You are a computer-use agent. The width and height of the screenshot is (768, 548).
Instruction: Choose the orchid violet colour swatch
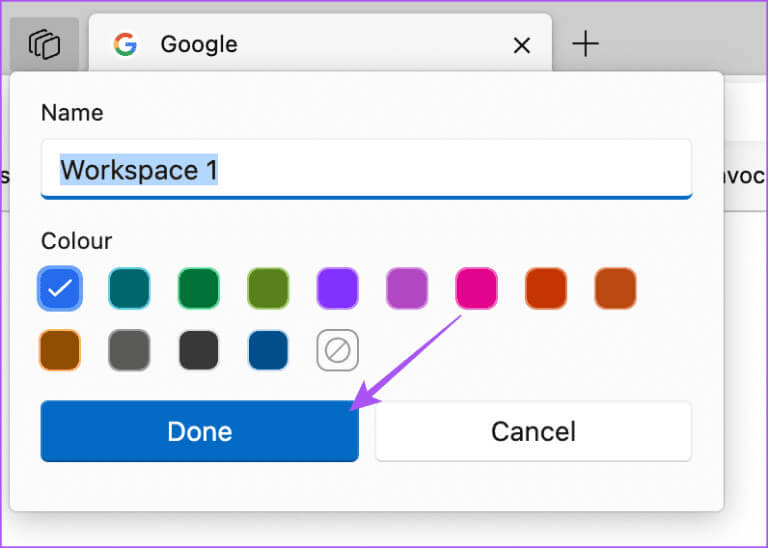tap(407, 288)
